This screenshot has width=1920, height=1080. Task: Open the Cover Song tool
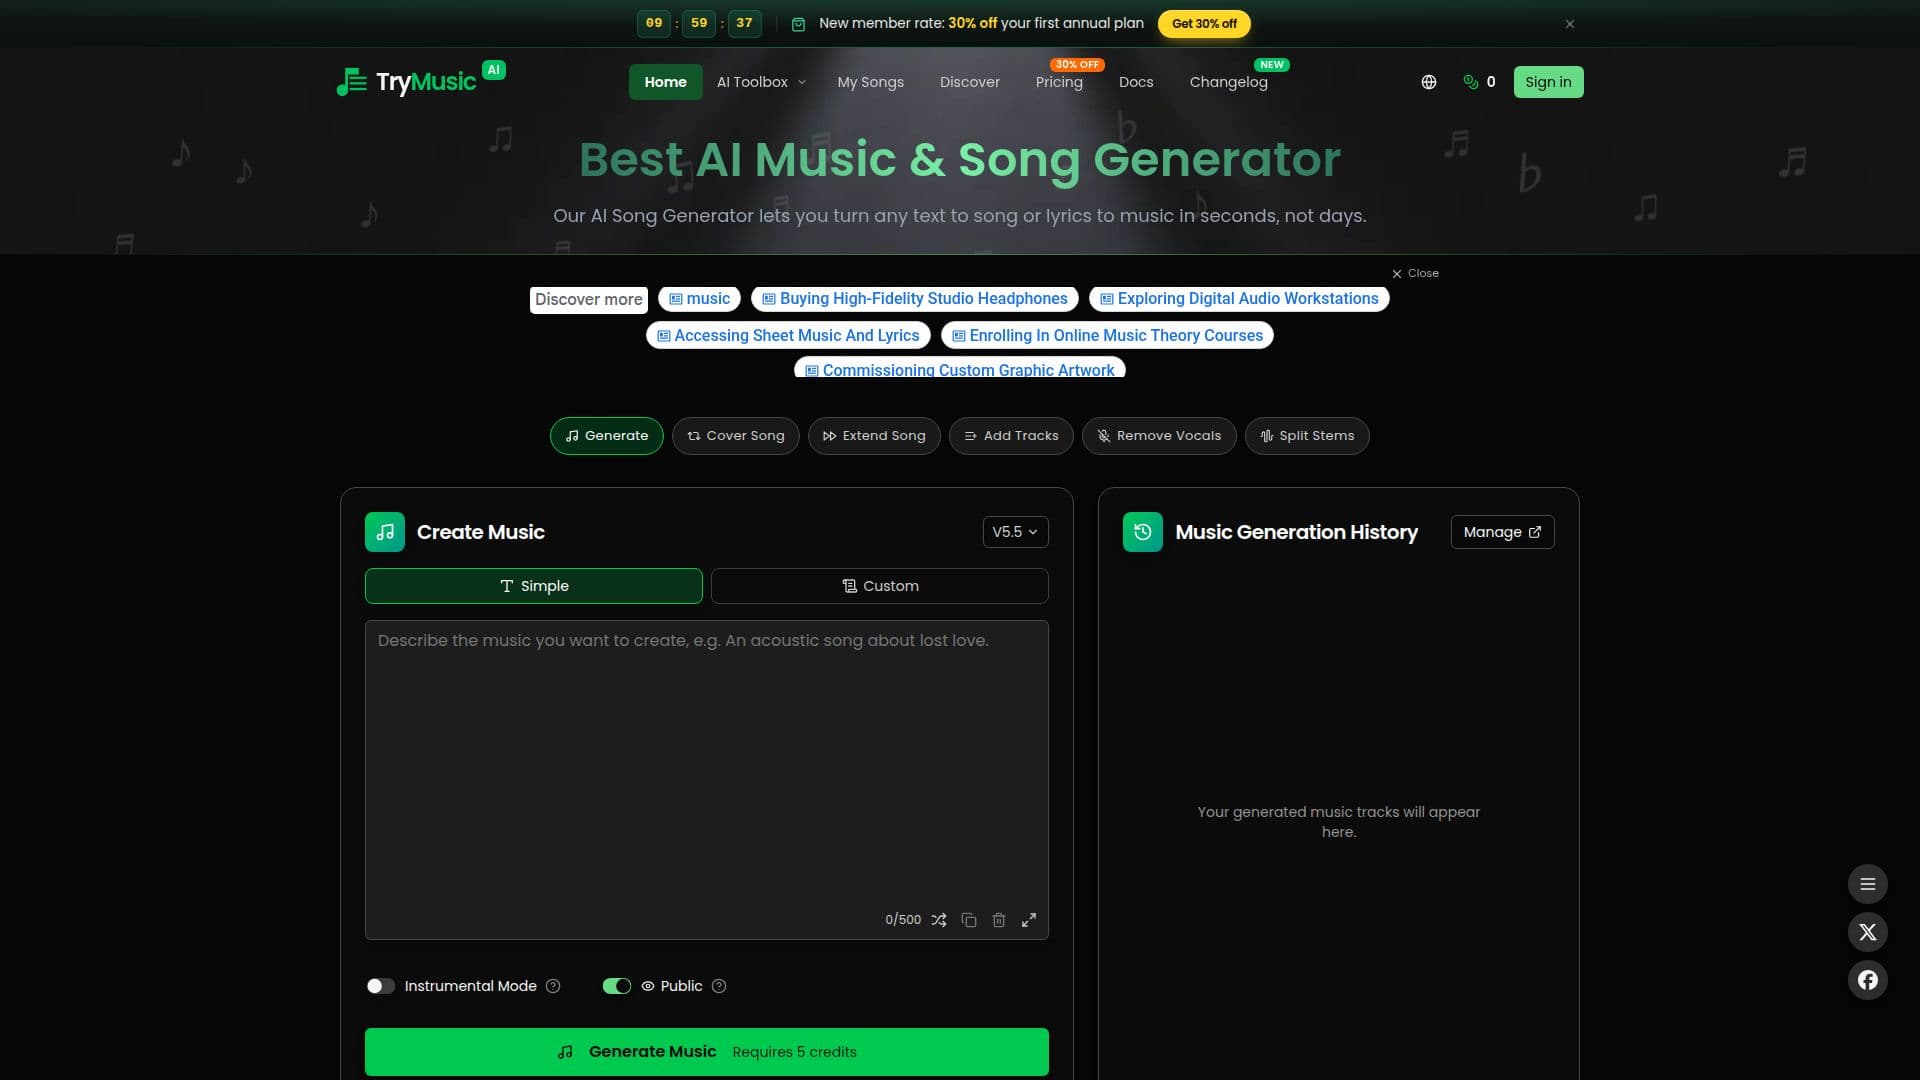pyautogui.click(x=736, y=436)
